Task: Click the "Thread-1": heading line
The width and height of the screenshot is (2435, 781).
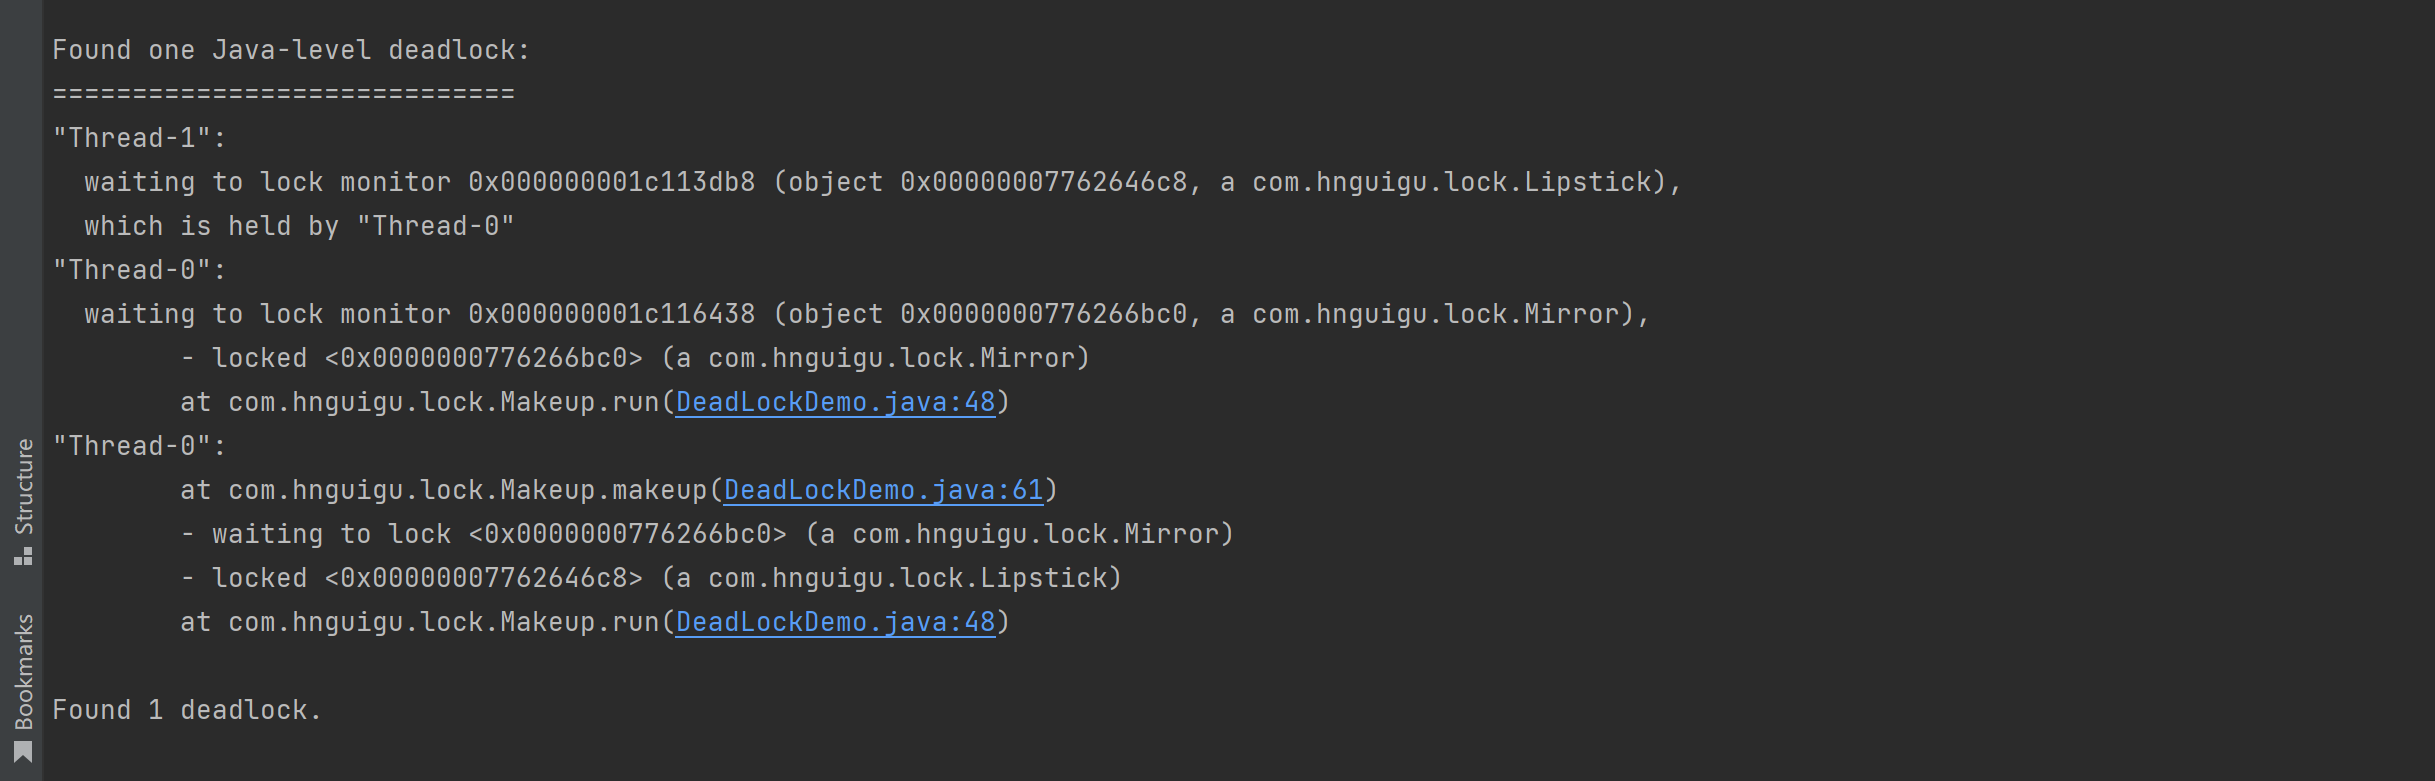Action: 140,138
